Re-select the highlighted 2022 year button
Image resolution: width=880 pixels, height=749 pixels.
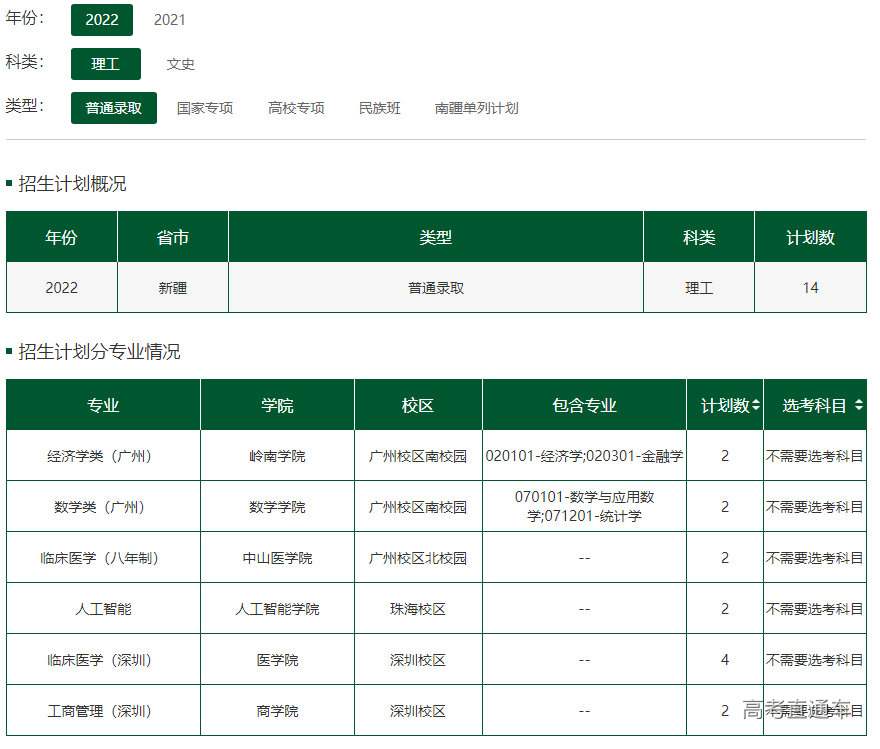tap(101, 19)
